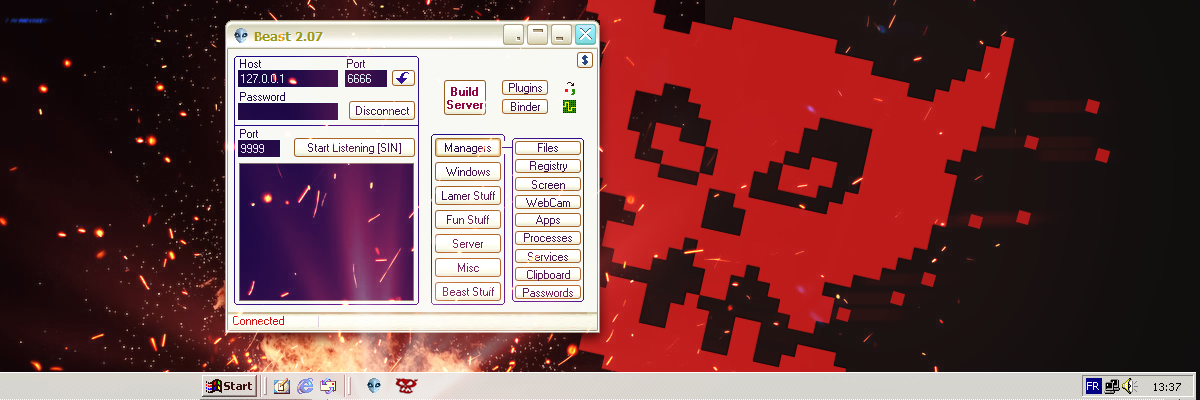Open the Services manager

click(x=547, y=257)
